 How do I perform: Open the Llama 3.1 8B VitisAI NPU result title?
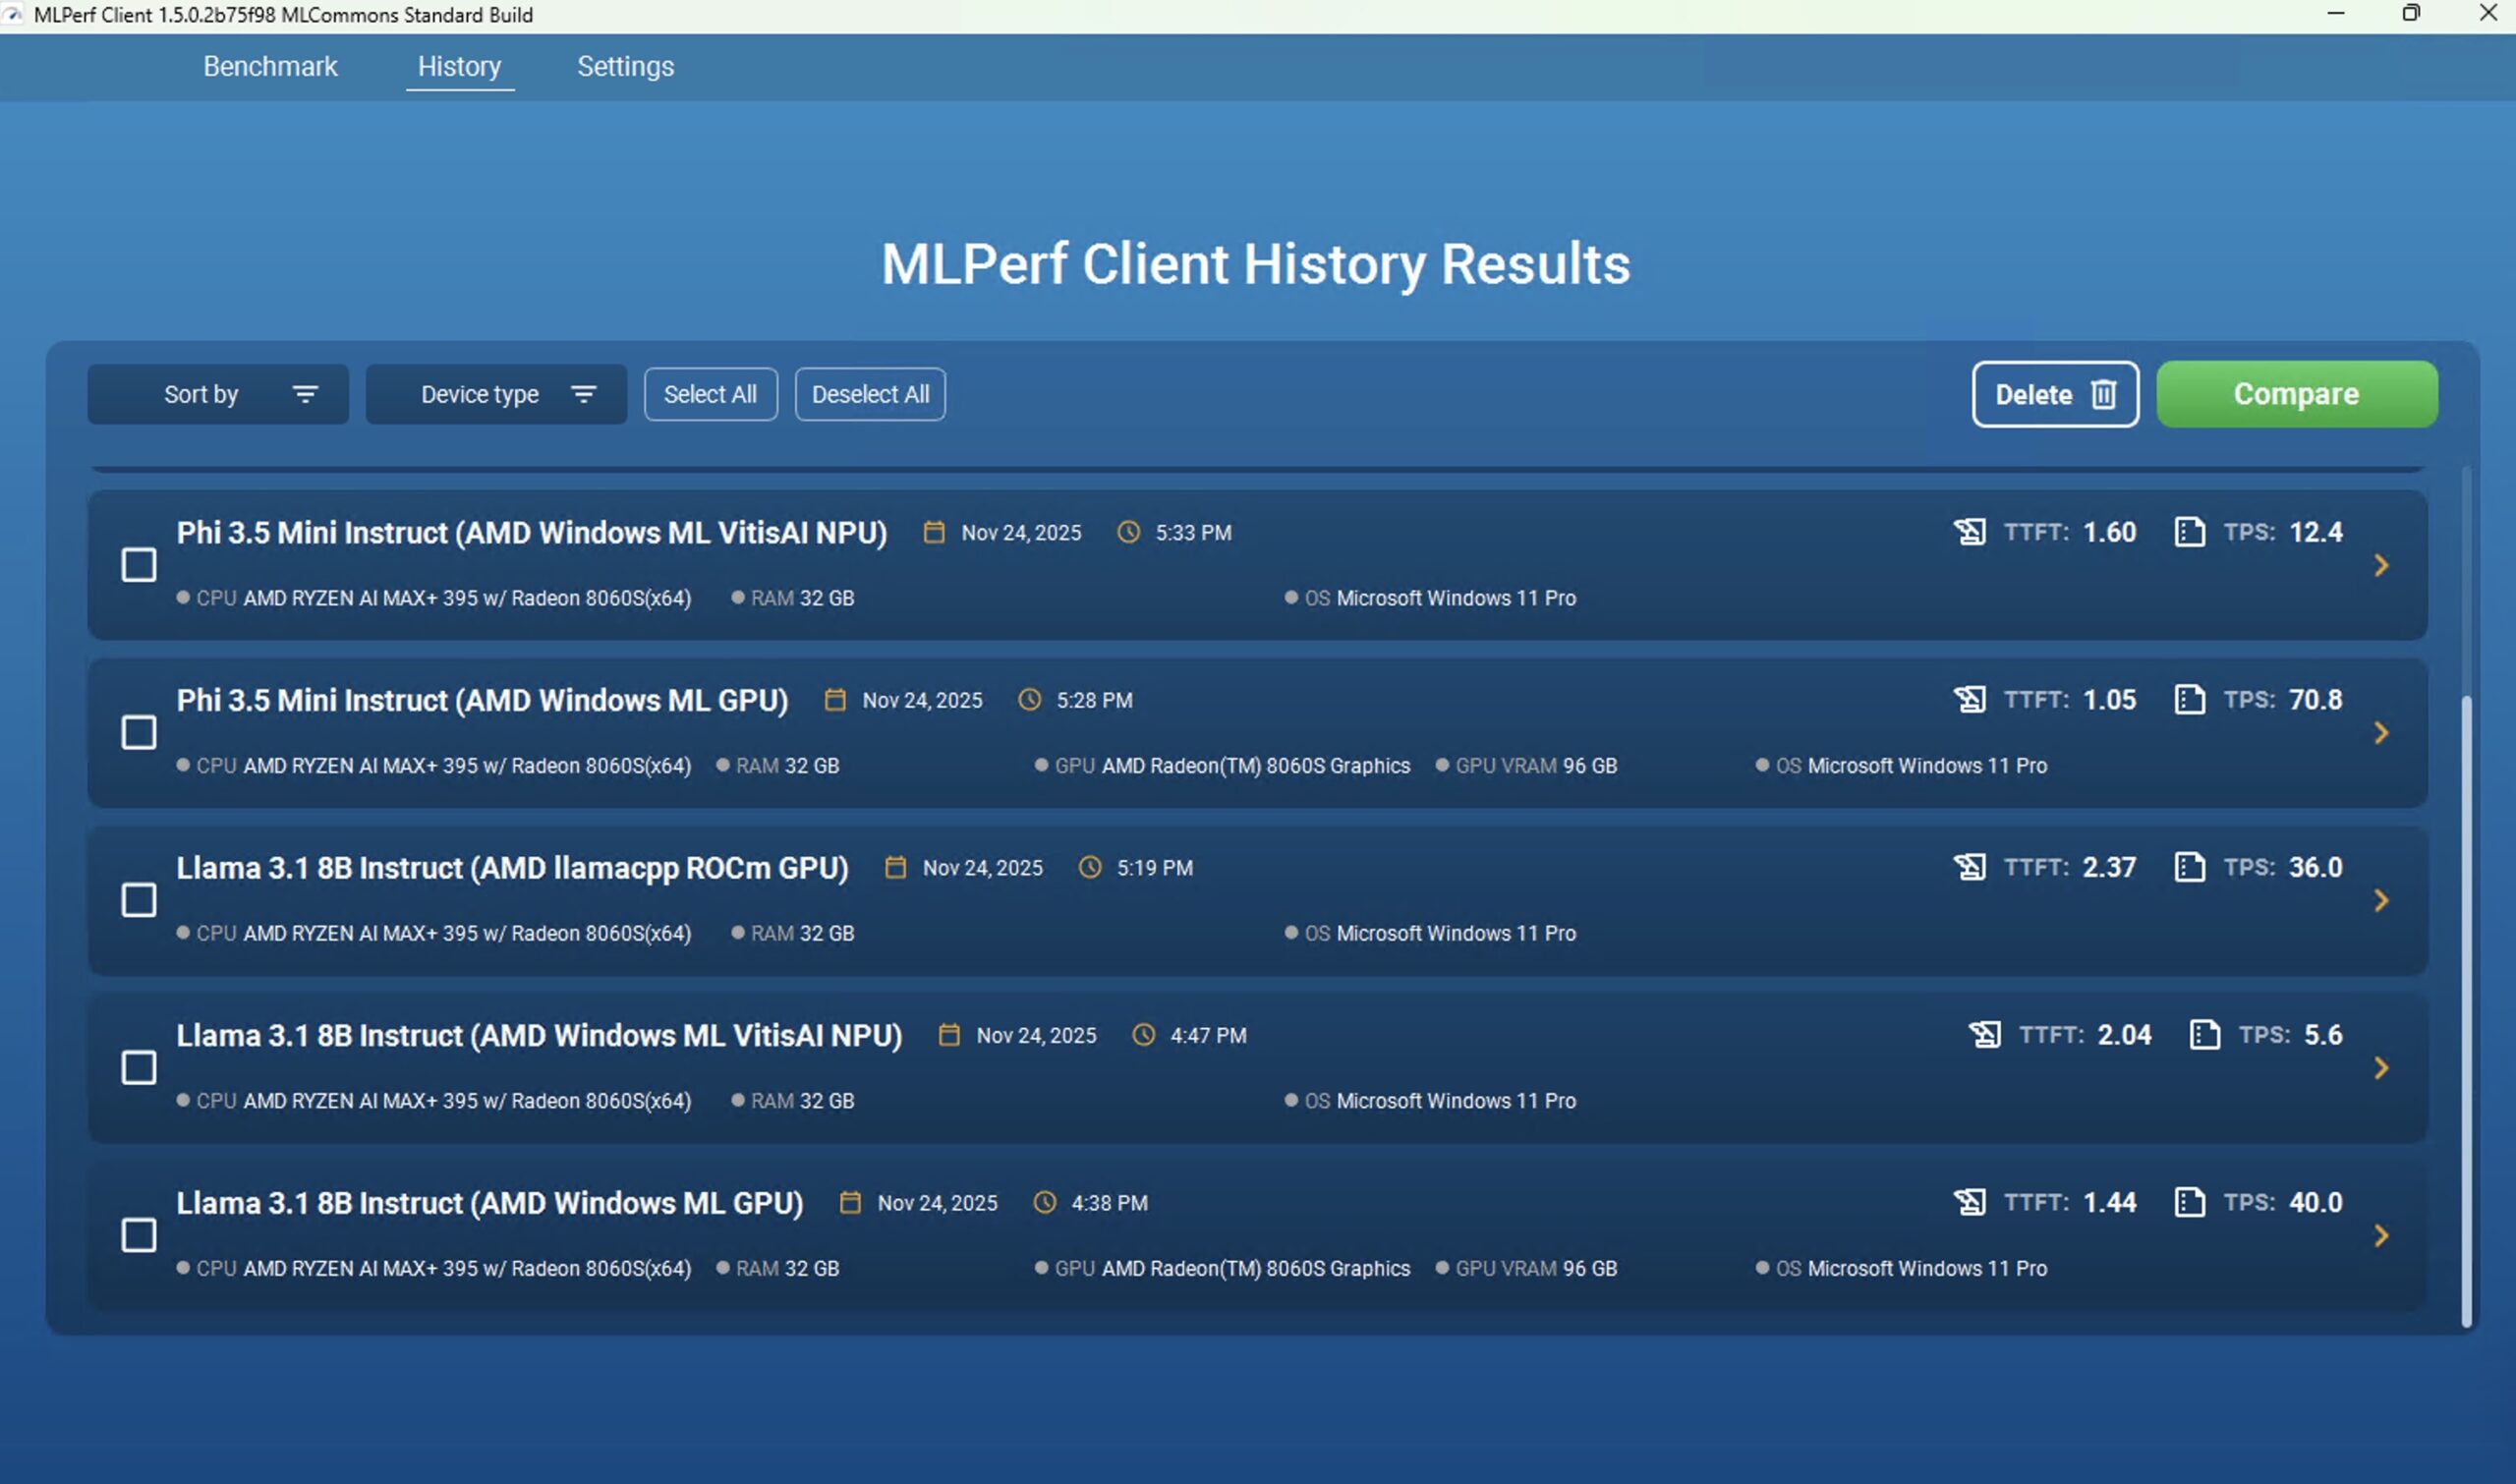click(x=539, y=1035)
